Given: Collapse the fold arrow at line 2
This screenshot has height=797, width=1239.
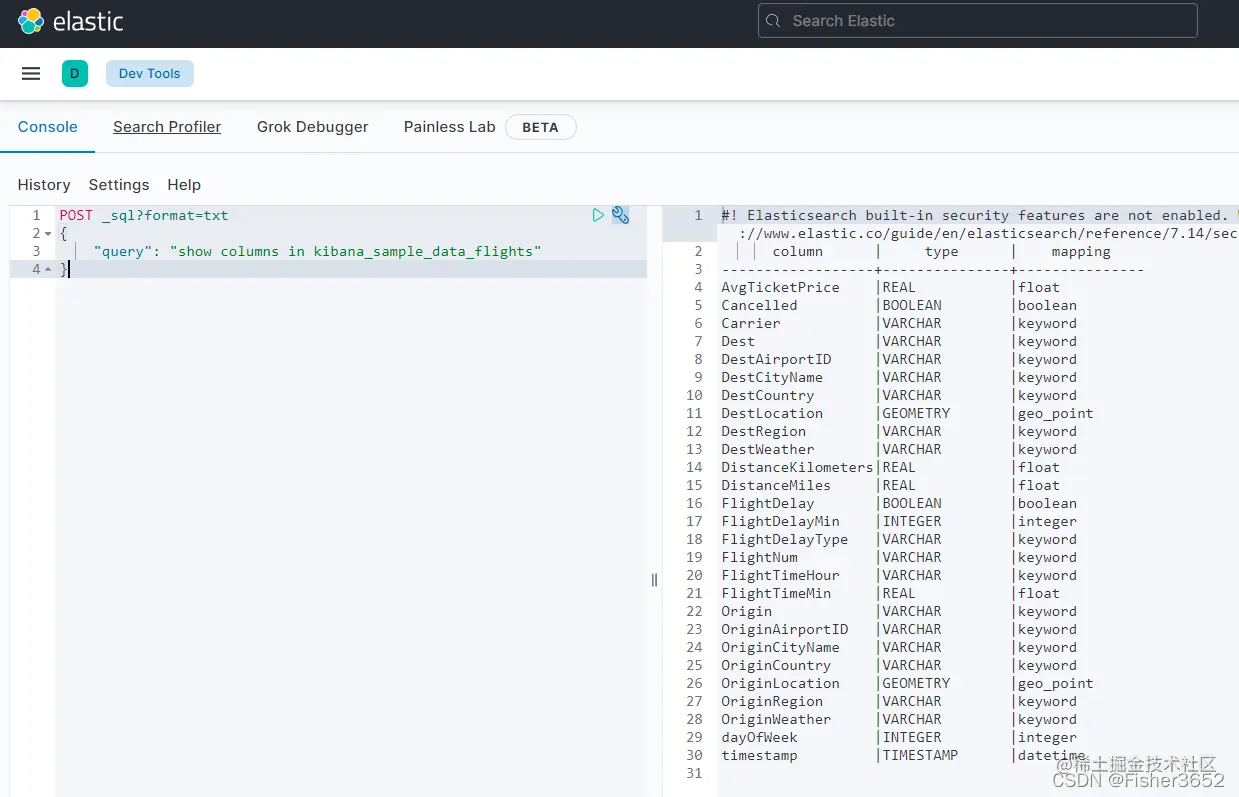Looking at the screenshot, I should pyautogui.click(x=48, y=234).
